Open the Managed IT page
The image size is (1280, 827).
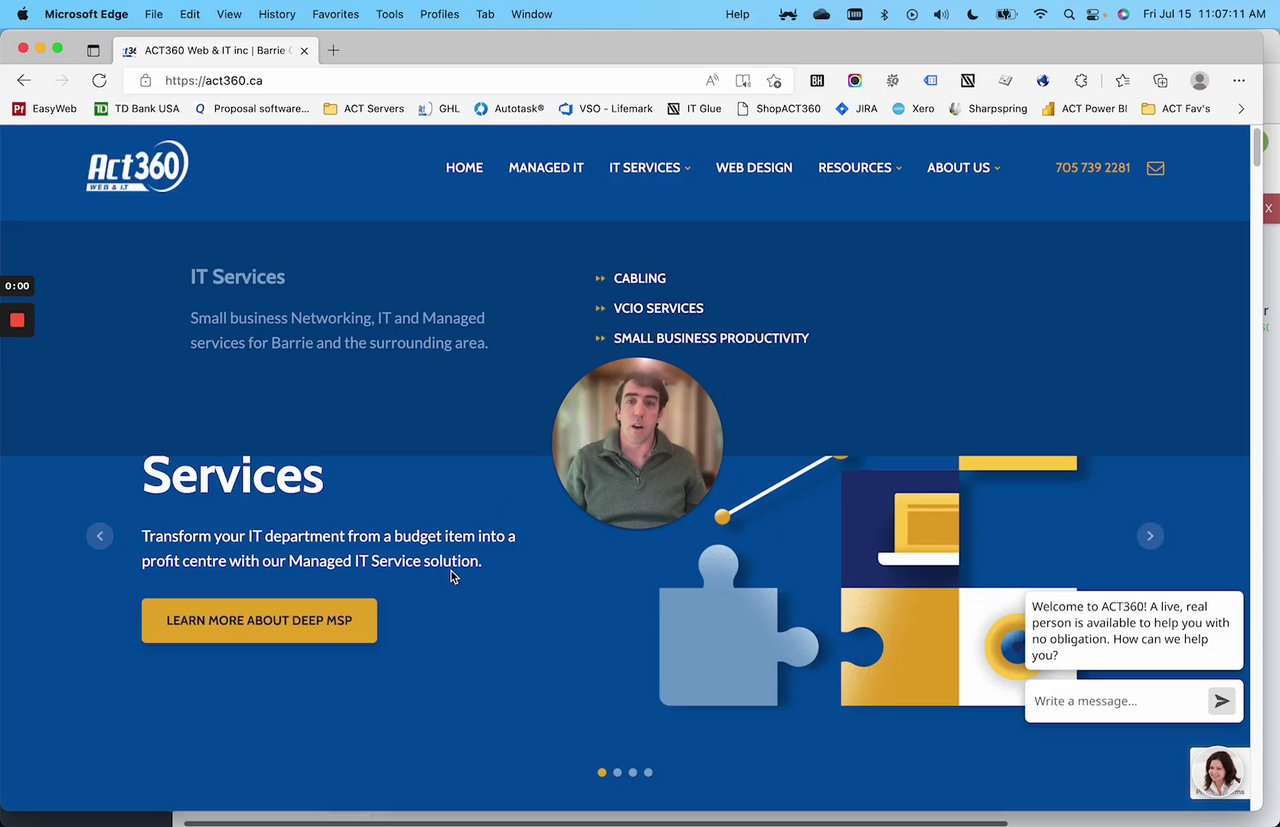[x=546, y=168]
